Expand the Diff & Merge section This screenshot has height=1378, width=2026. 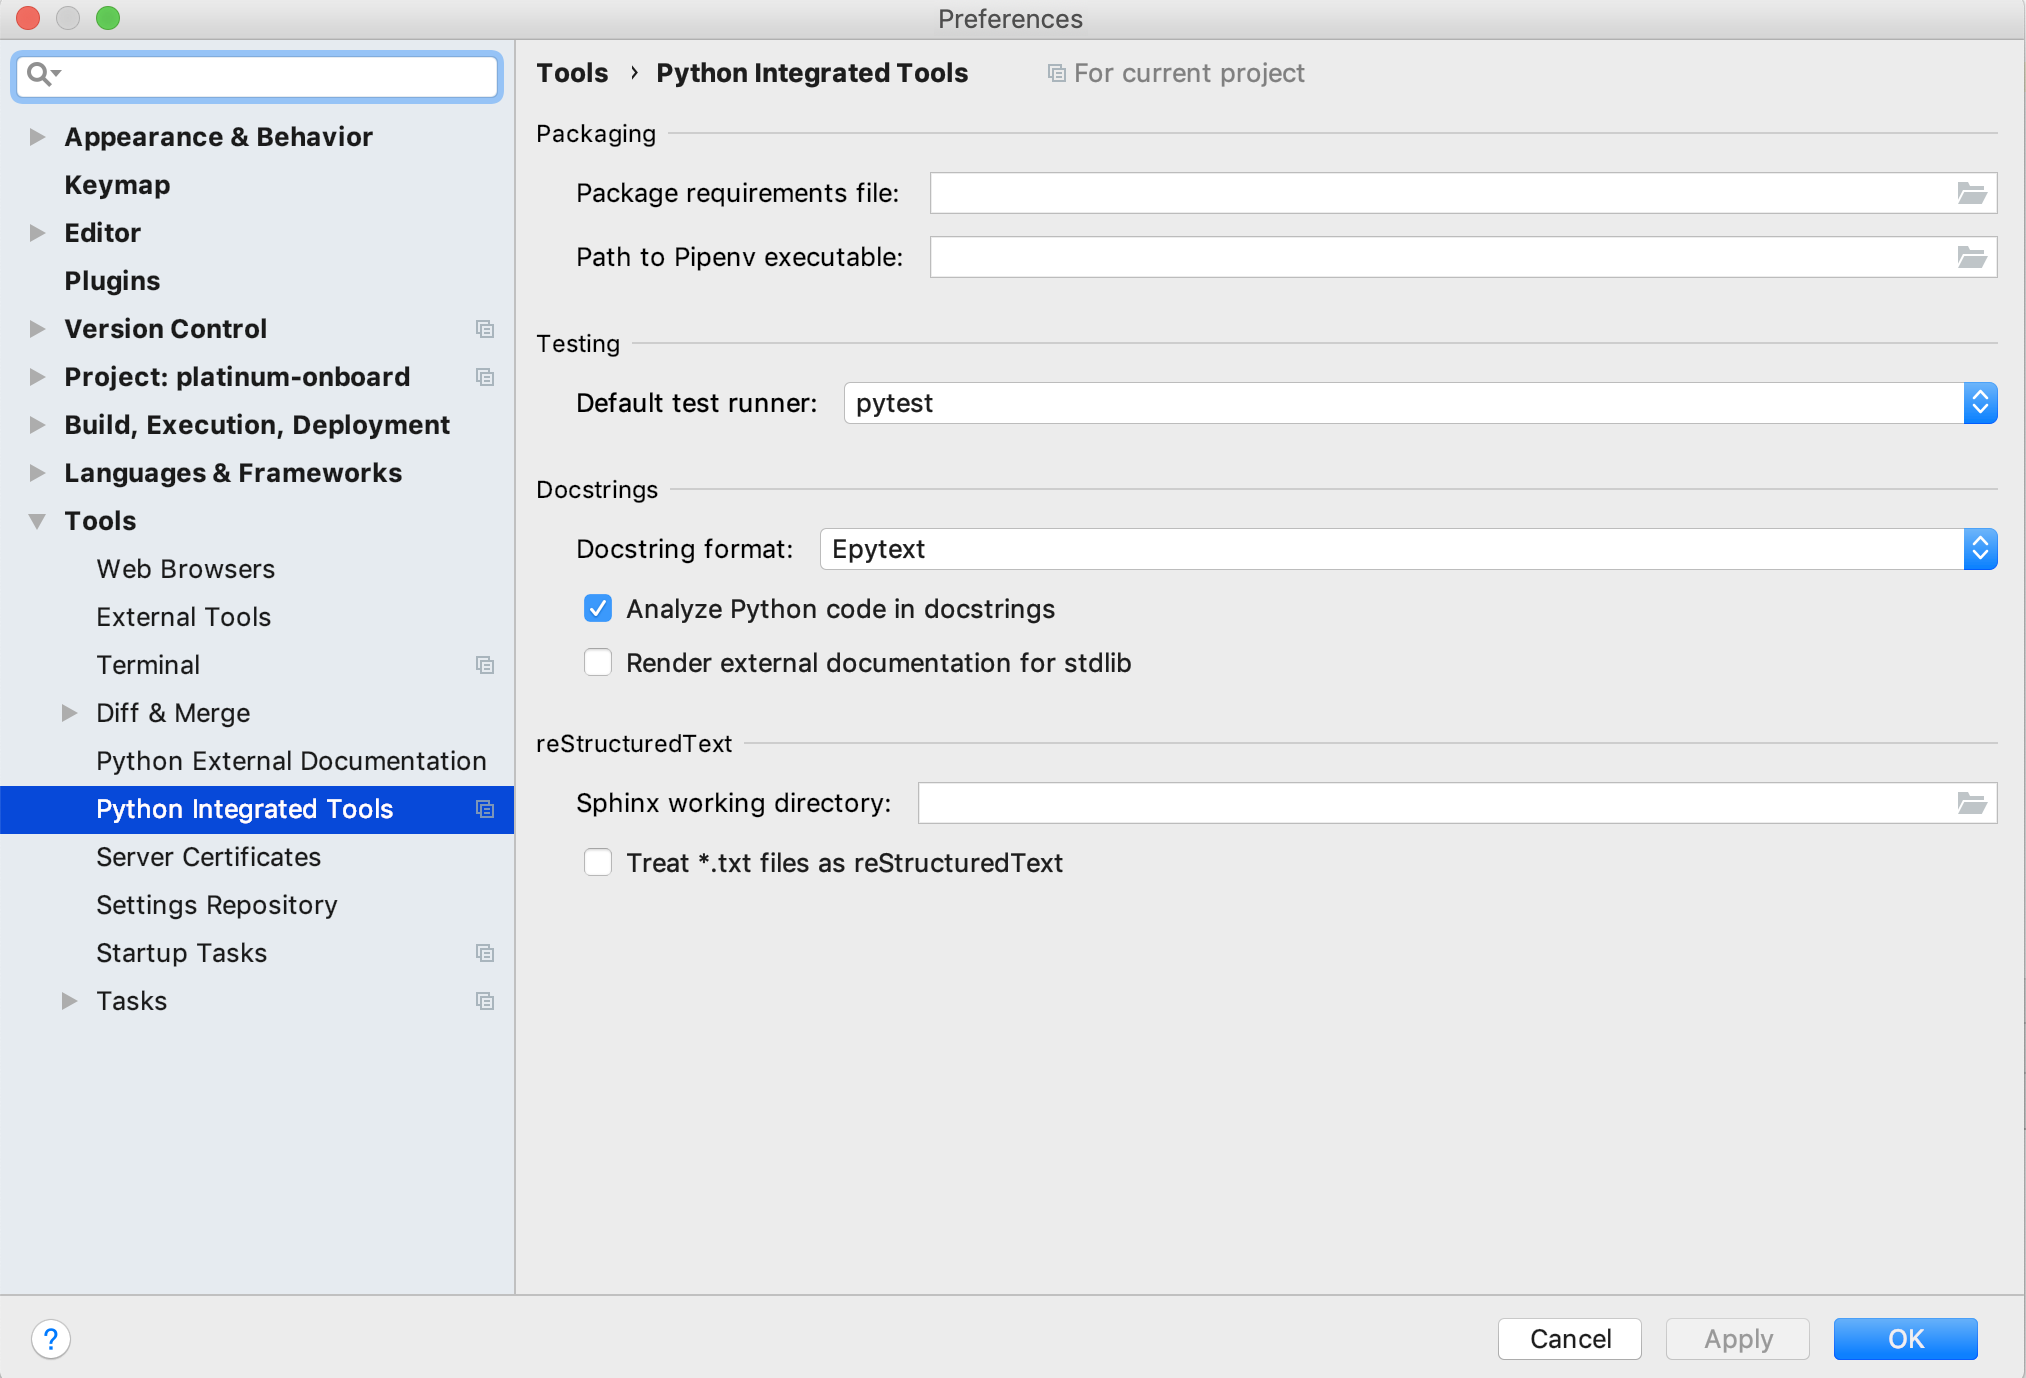point(70,712)
